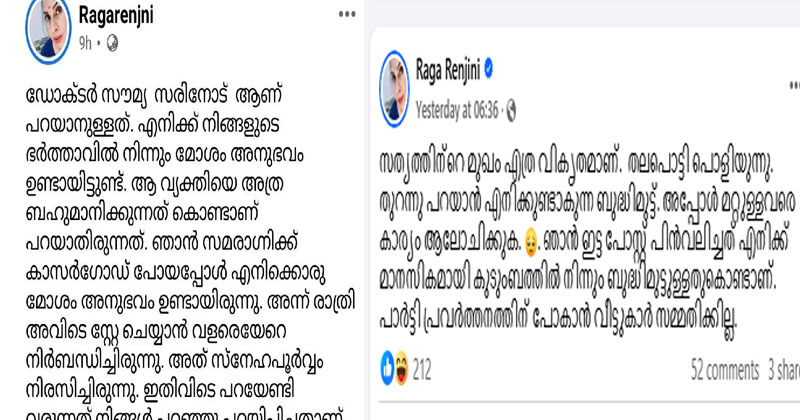800x420 pixels.
Task: Open the Ragarenjni profile name link
Action: point(116,15)
